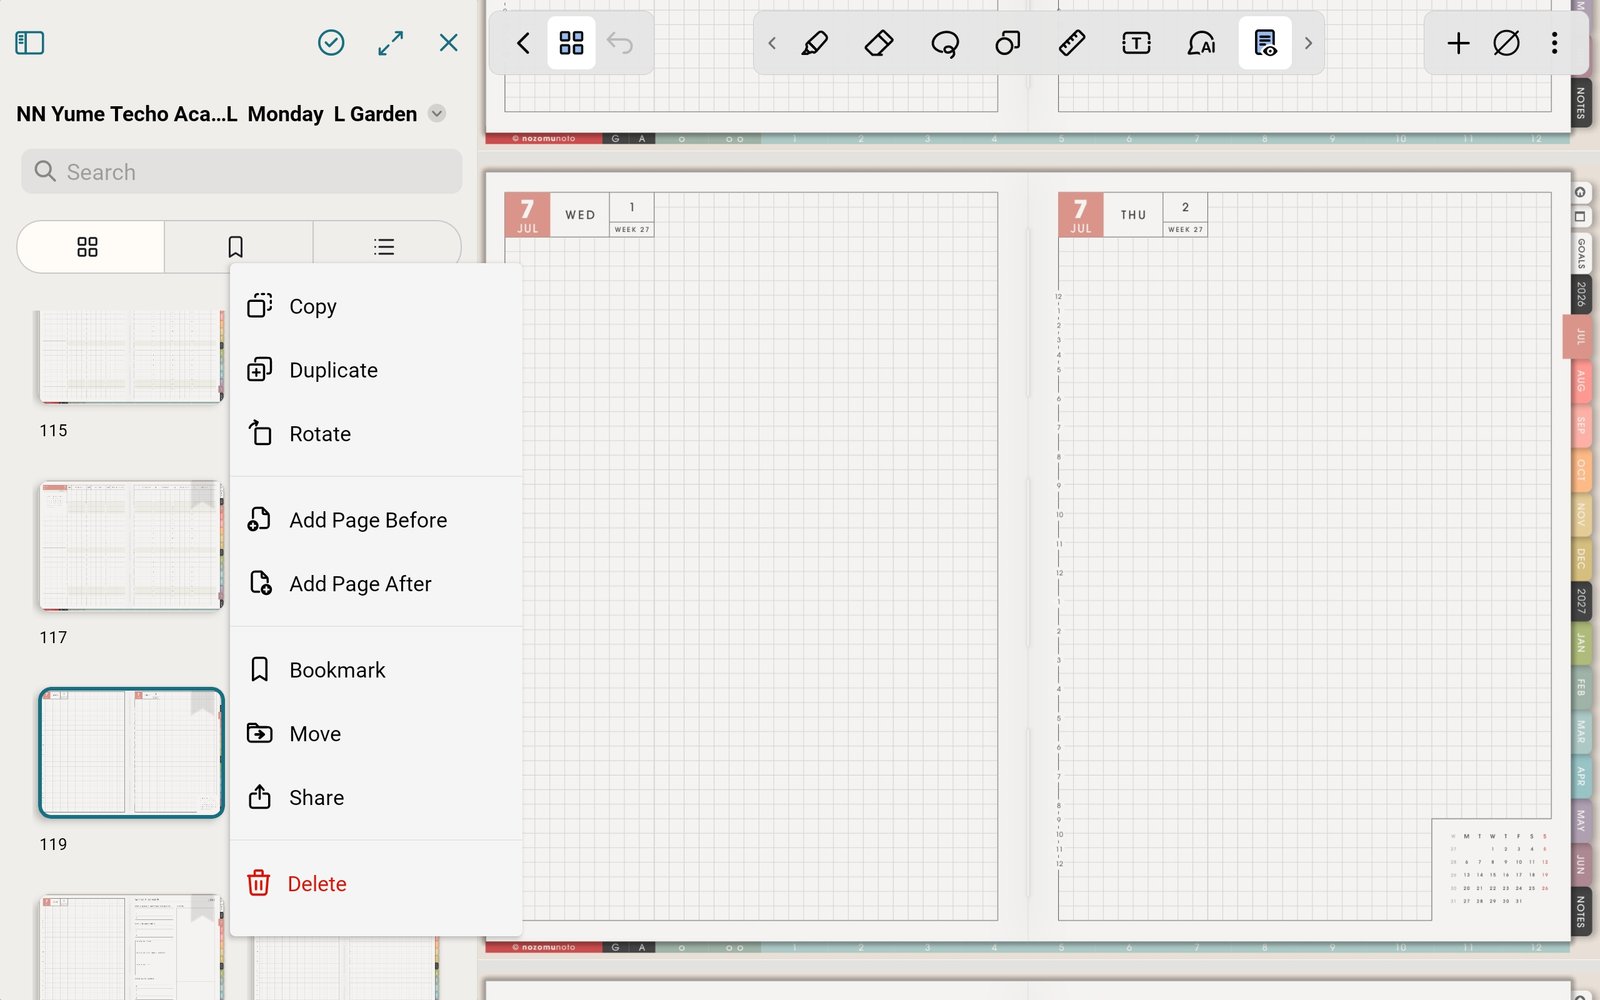Image resolution: width=1600 pixels, height=1000 pixels.
Task: Click the 7 JUL date block on Thursday page
Action: click(1081, 215)
